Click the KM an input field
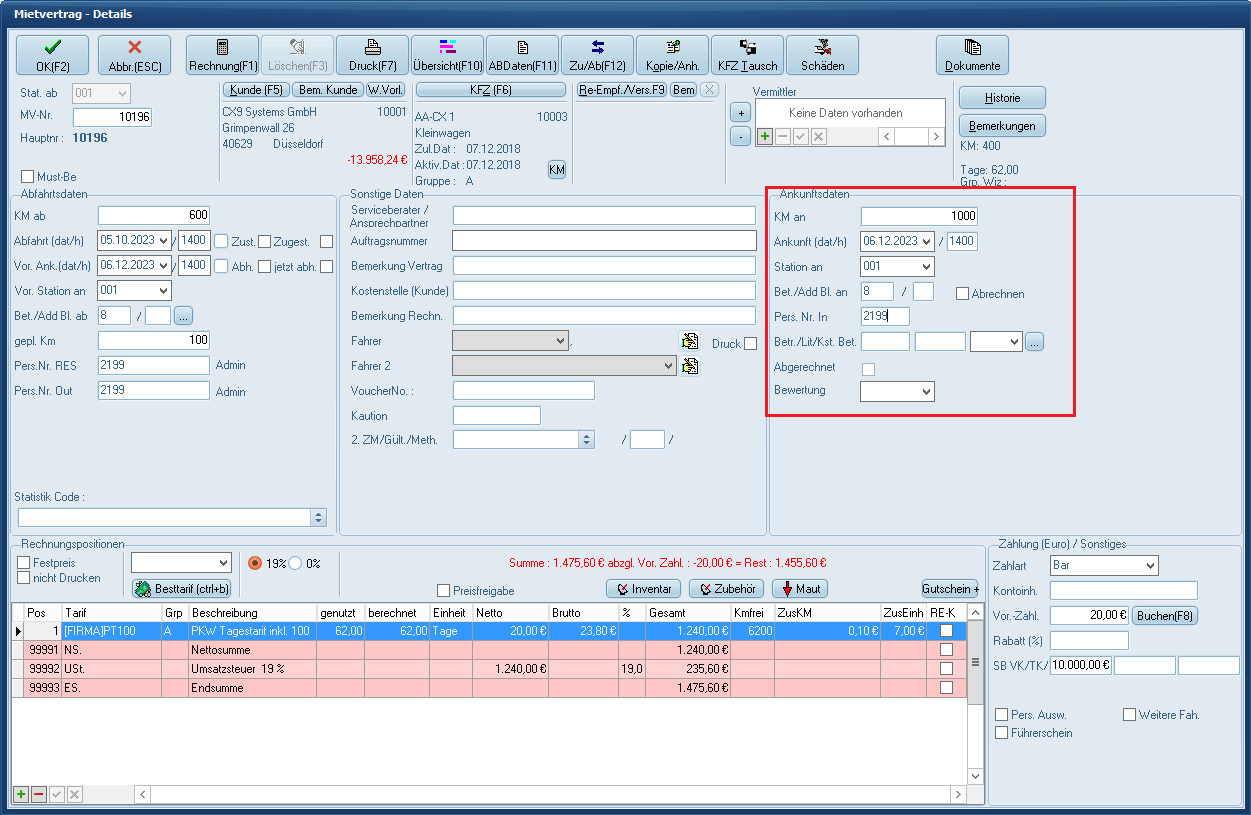Screen dimensions: 1251x815 pos(918,216)
